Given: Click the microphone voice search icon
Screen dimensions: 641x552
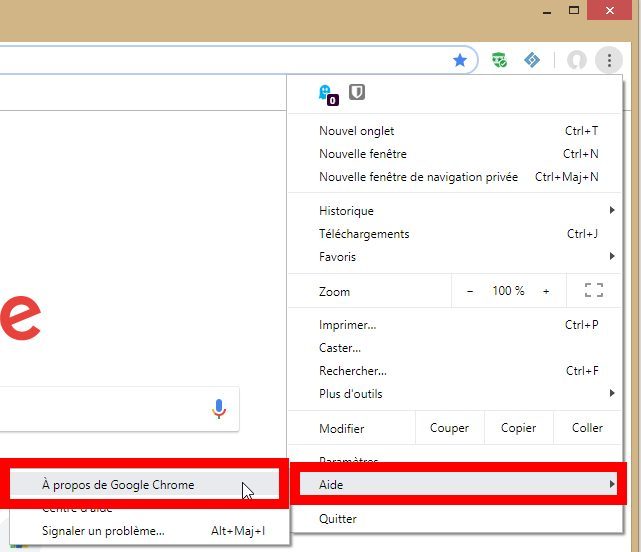Looking at the screenshot, I should click(219, 408).
